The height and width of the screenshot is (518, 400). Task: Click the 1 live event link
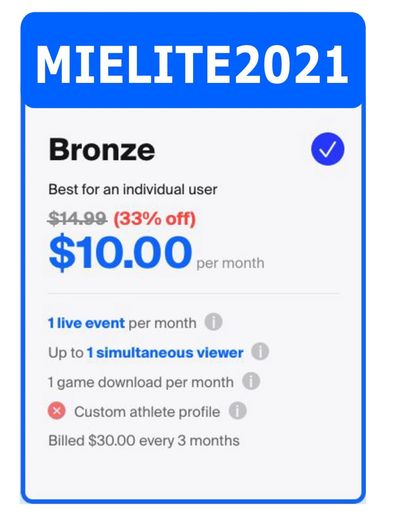[x=86, y=323]
